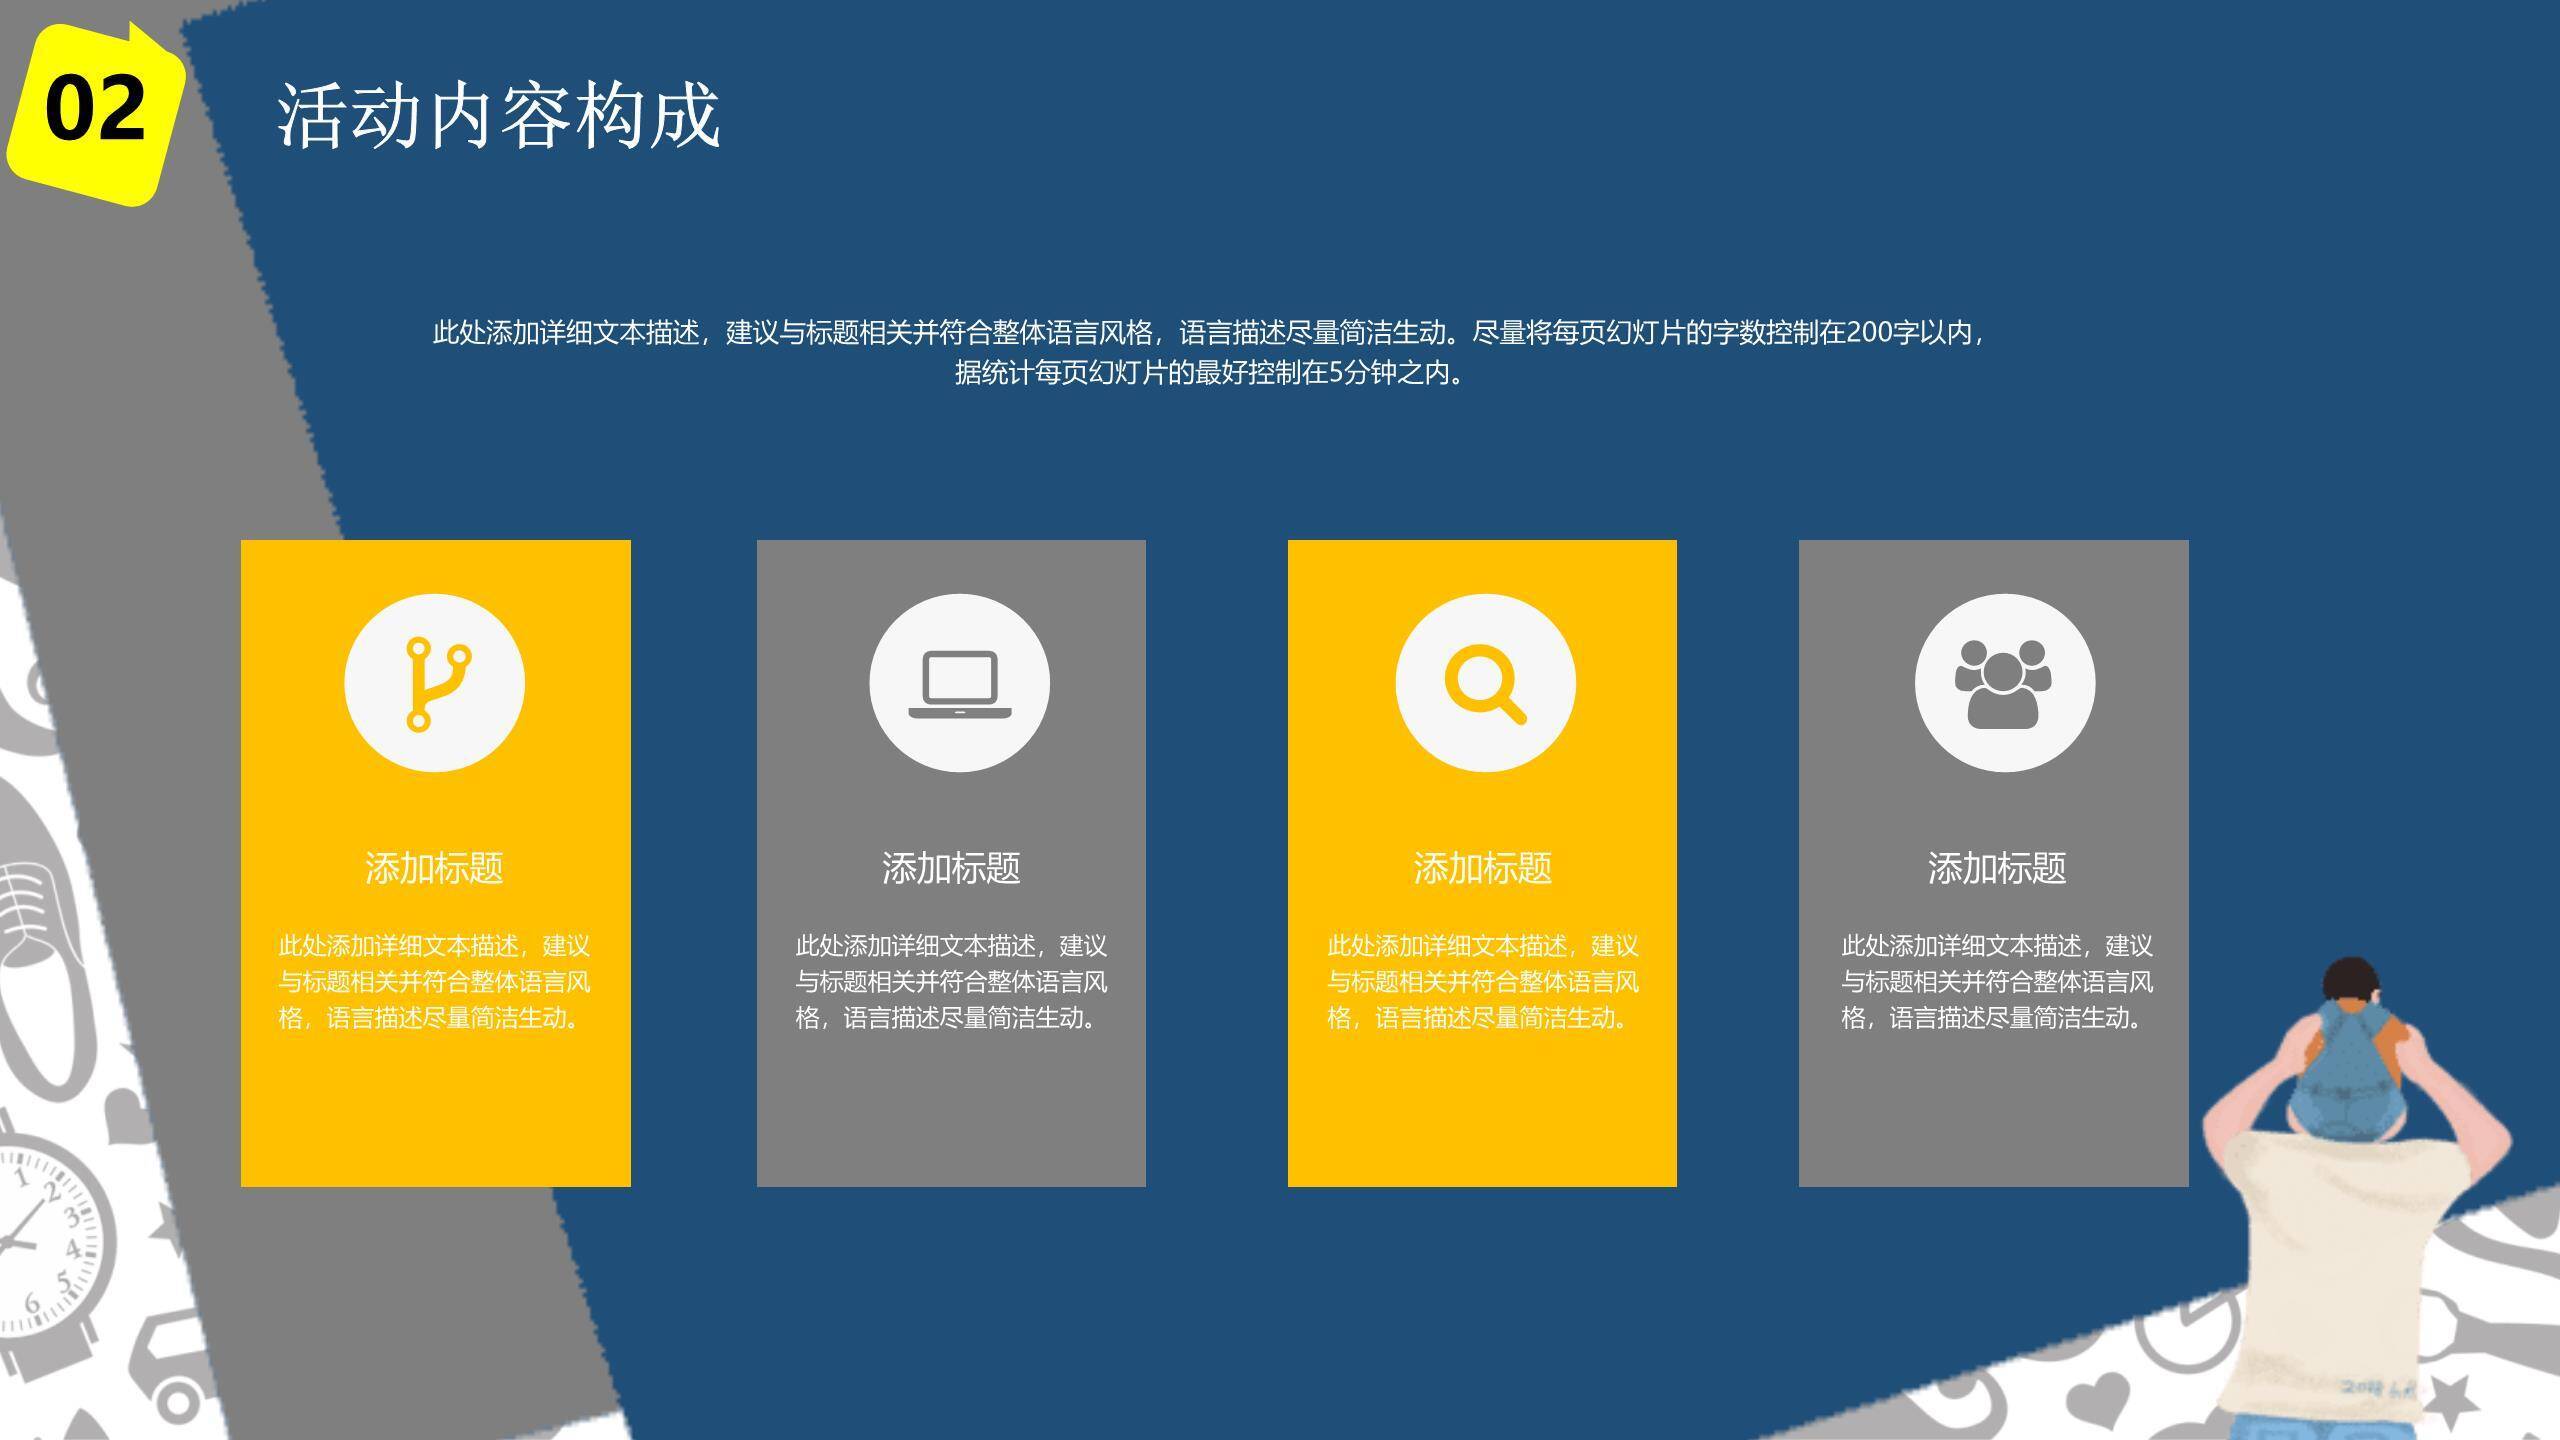Select the slide title 活动内容构成

(x=498, y=115)
